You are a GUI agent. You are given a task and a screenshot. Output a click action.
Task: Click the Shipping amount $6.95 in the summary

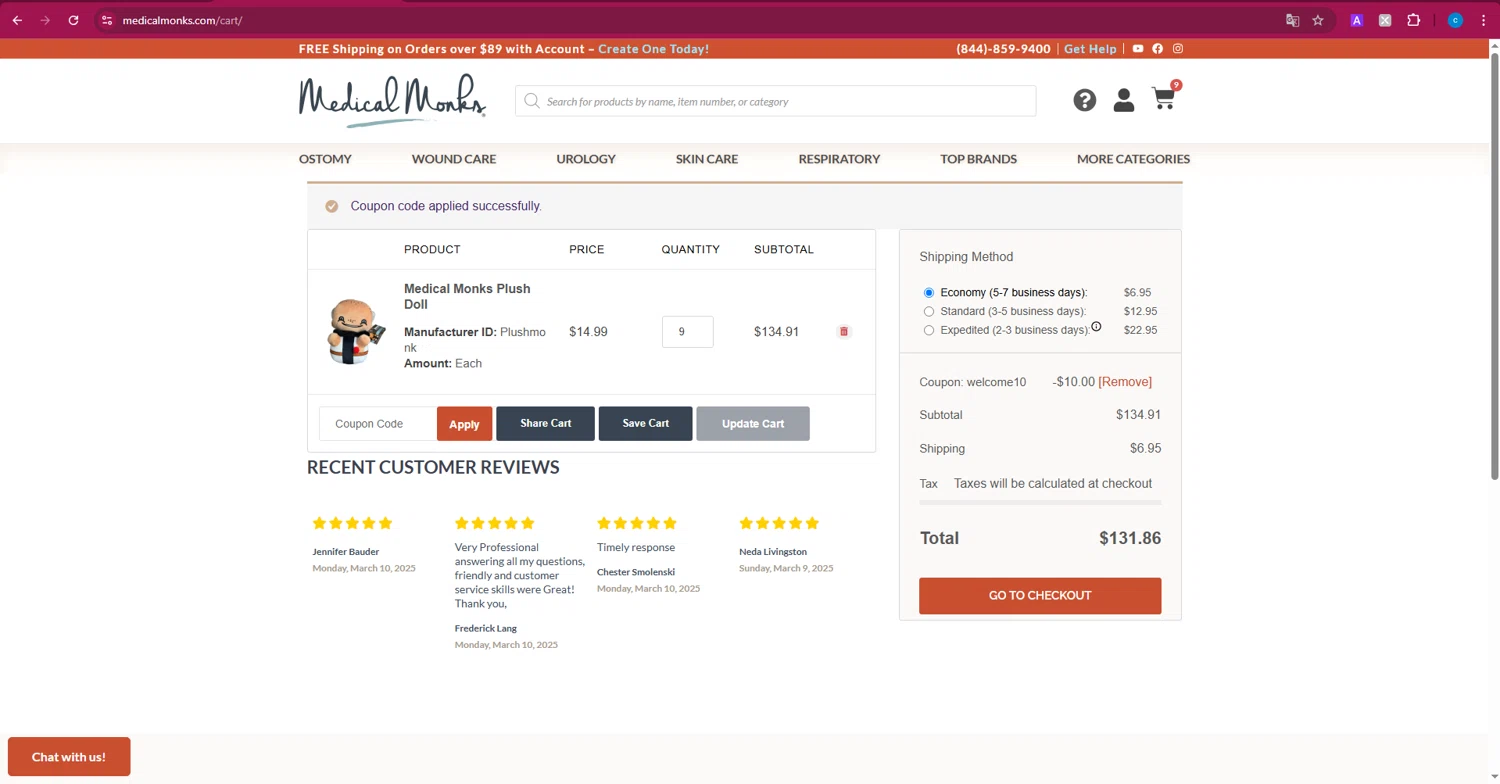pyautogui.click(x=1145, y=448)
